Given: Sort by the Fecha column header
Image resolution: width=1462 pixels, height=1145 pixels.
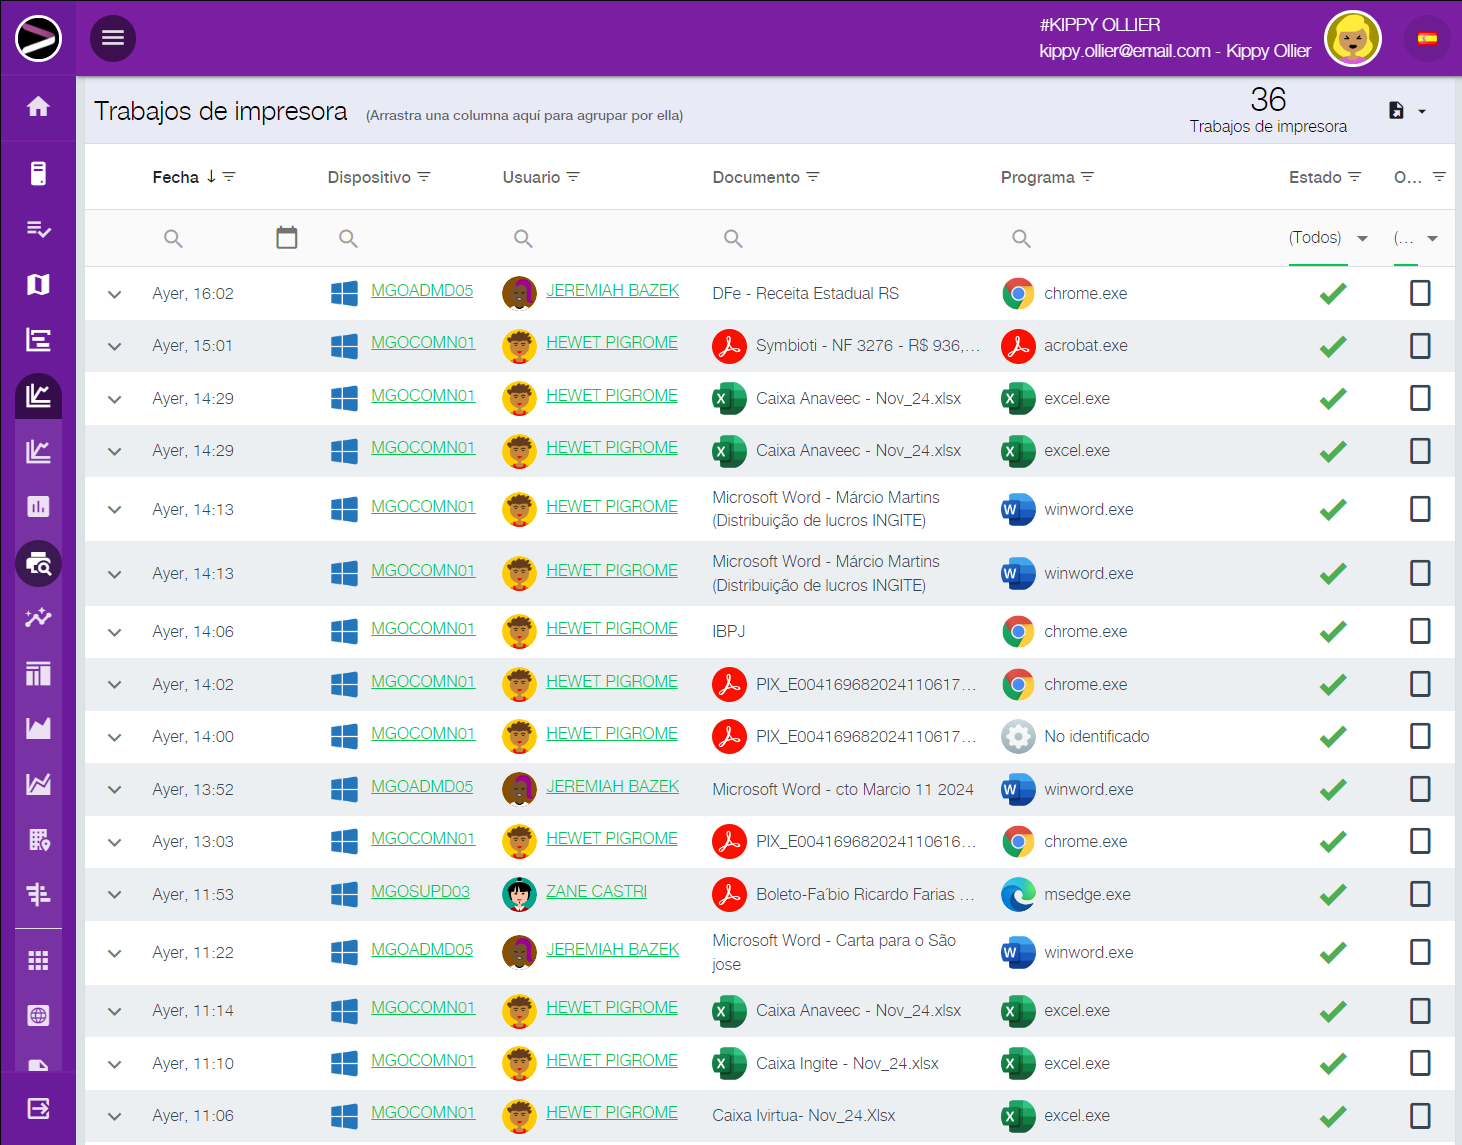Looking at the screenshot, I should [x=176, y=177].
